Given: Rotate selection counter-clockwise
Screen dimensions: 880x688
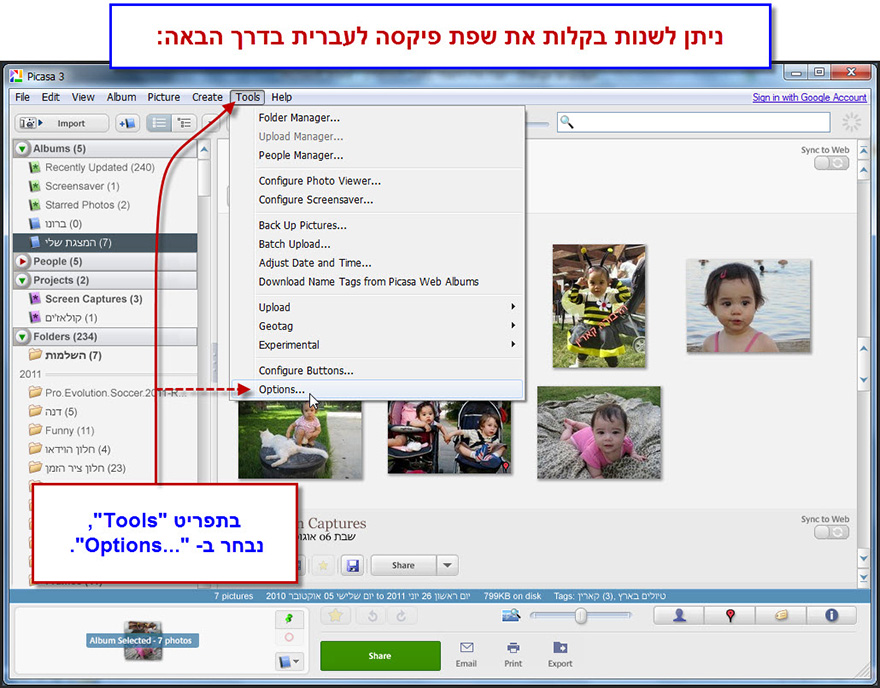Looking at the screenshot, I should coord(372,616).
